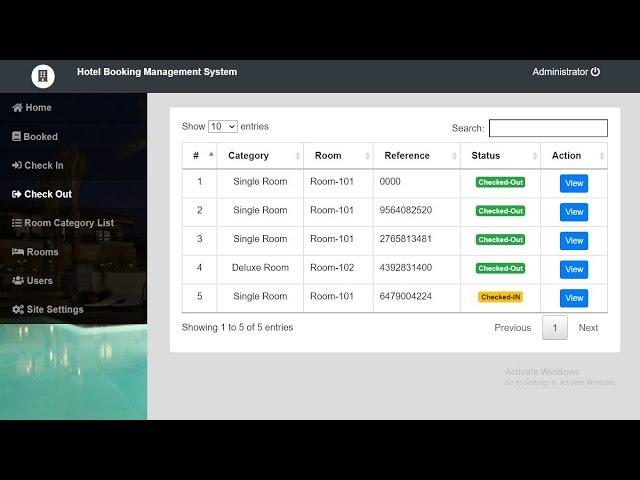Sort by Room column arrows

point(367,156)
